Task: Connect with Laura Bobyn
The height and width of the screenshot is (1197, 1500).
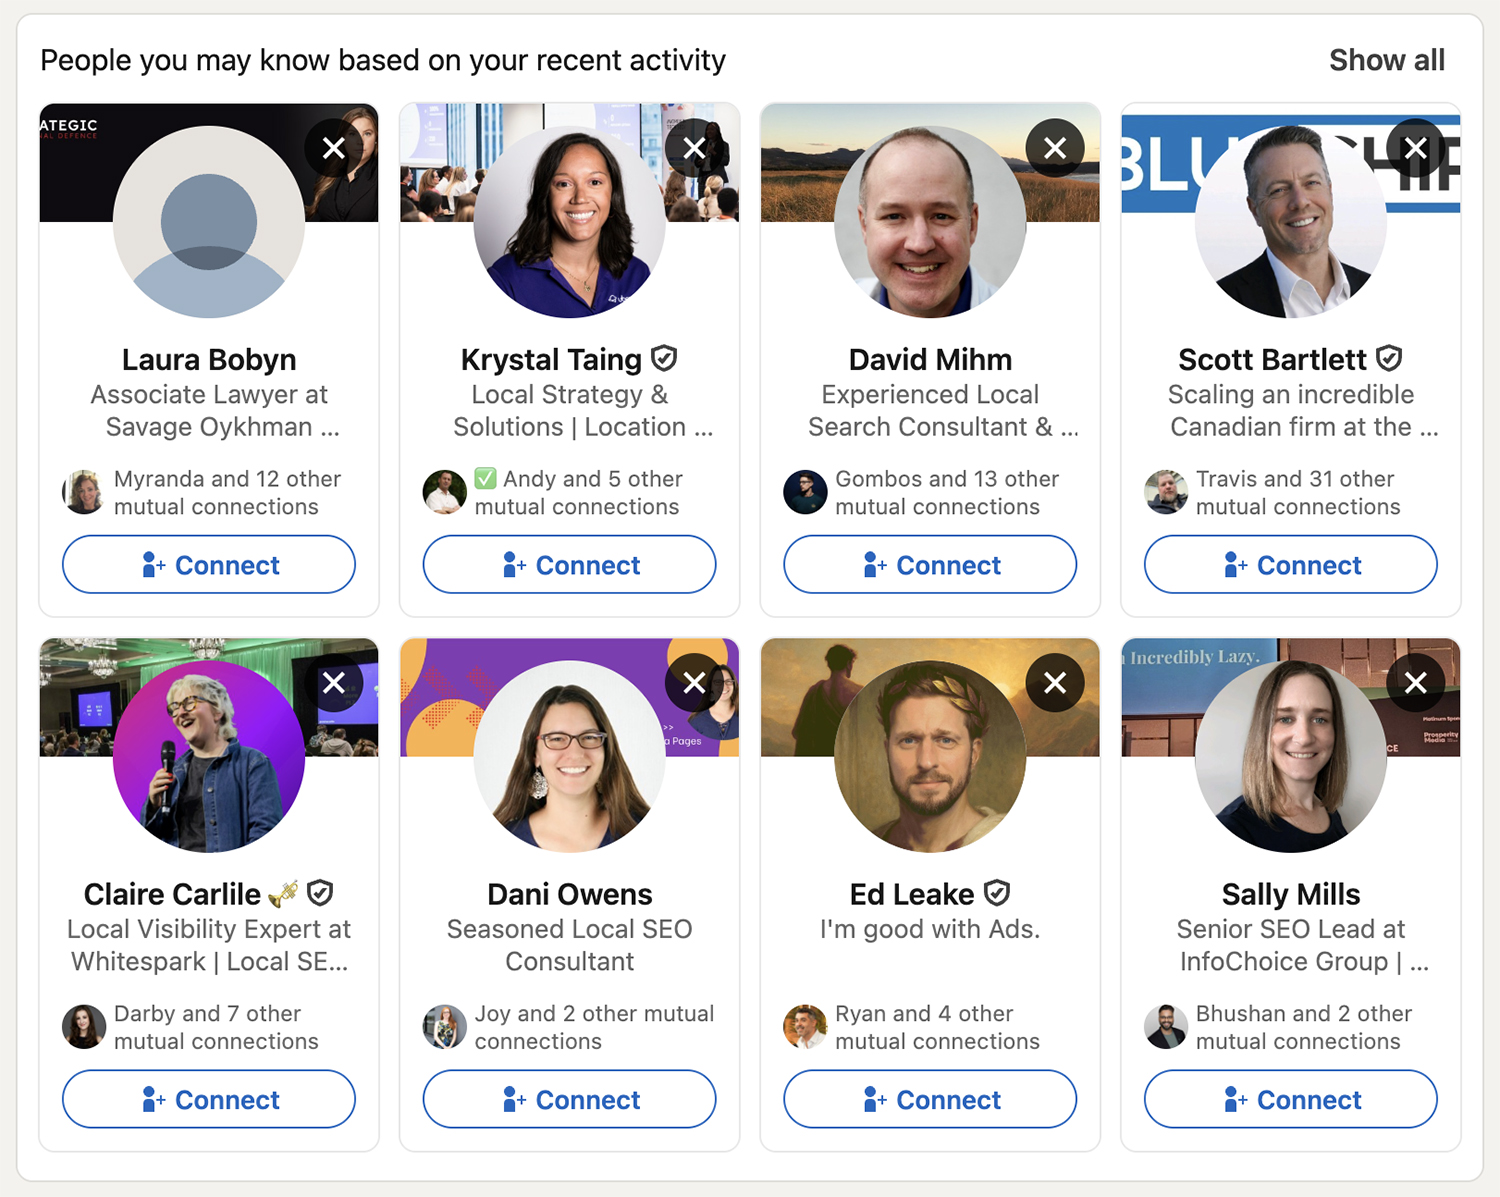Action: [x=209, y=565]
